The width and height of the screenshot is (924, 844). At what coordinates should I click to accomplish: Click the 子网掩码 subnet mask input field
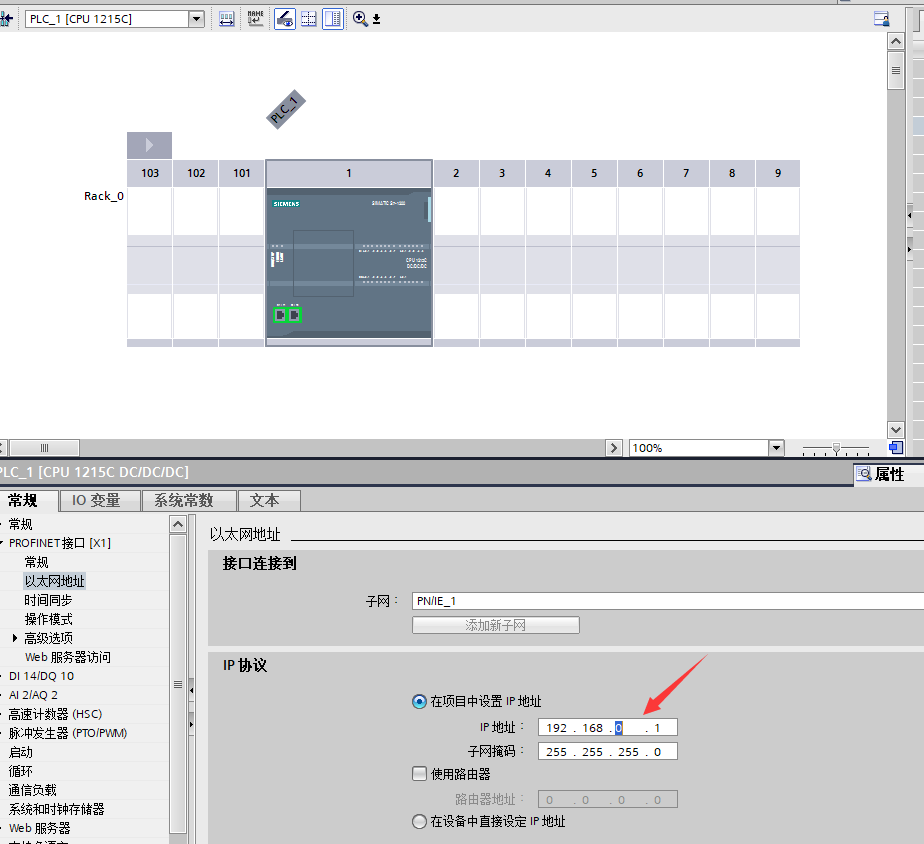pos(607,752)
